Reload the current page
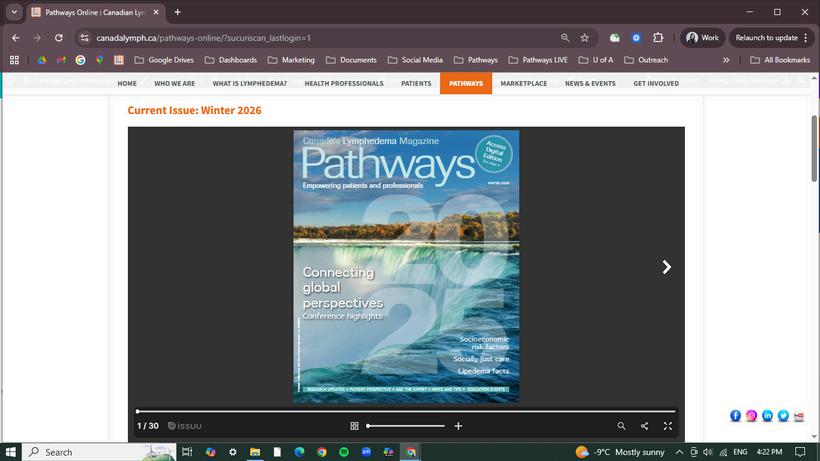 pos(59,38)
